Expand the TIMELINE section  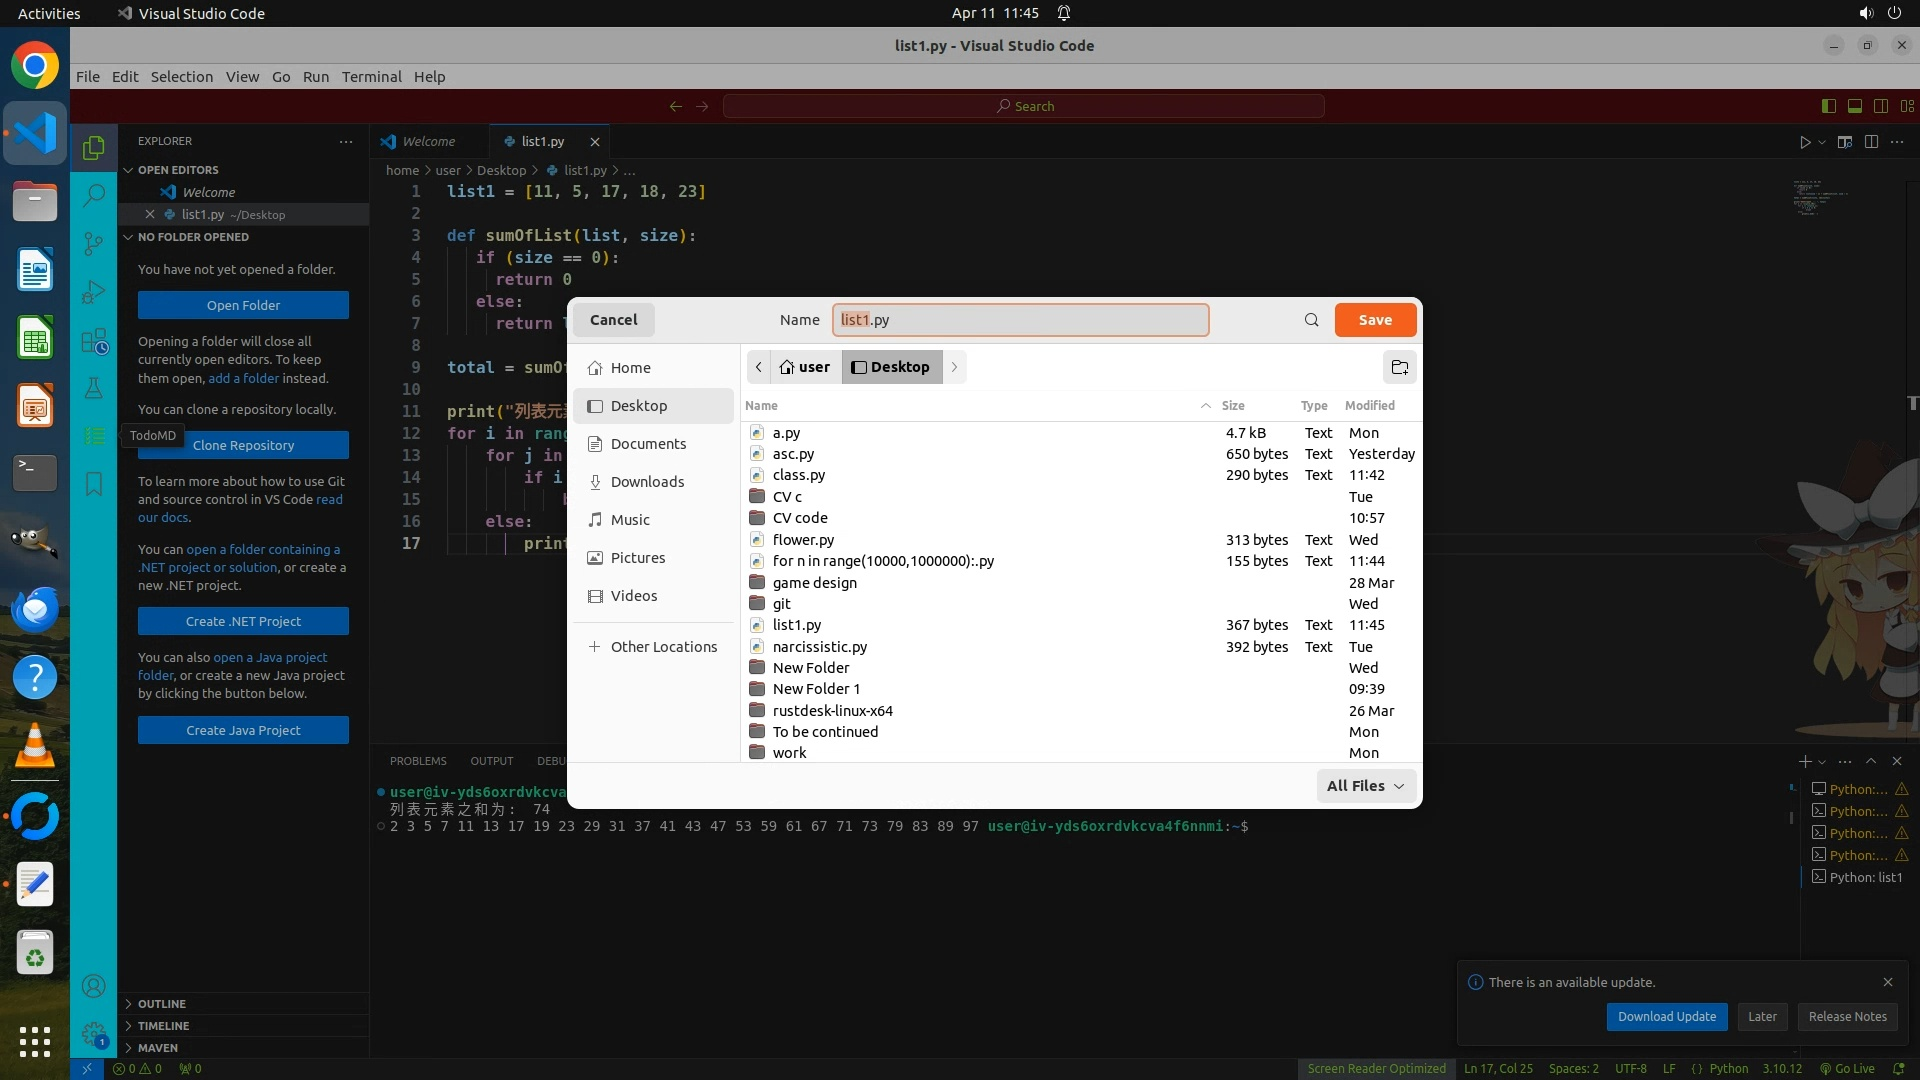(x=163, y=1026)
